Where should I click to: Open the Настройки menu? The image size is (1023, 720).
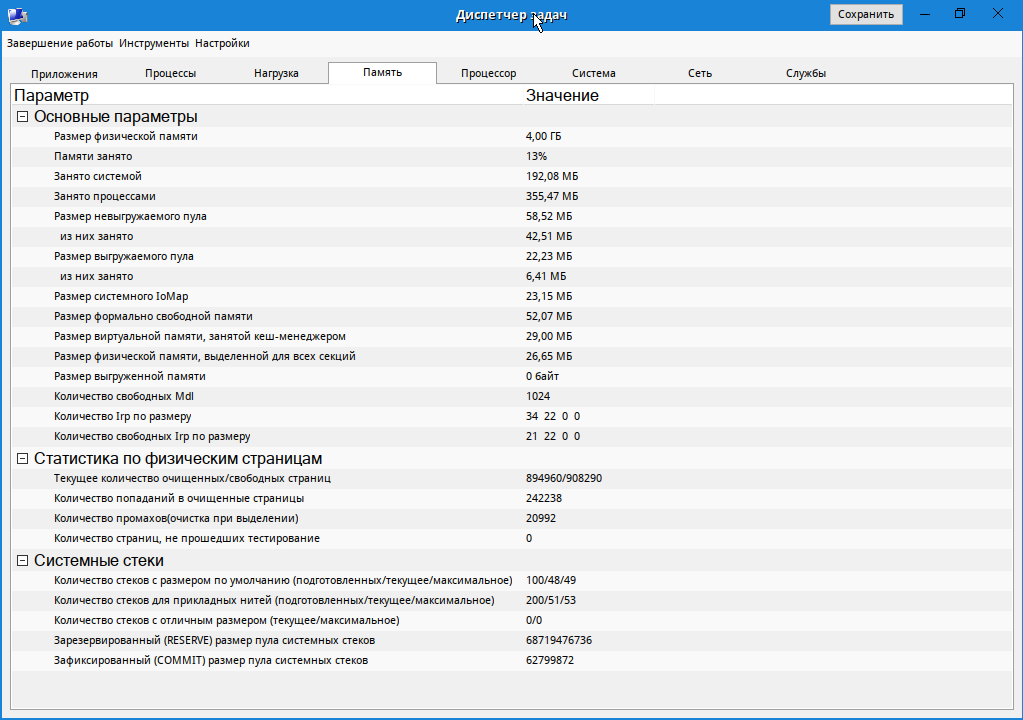pos(222,43)
